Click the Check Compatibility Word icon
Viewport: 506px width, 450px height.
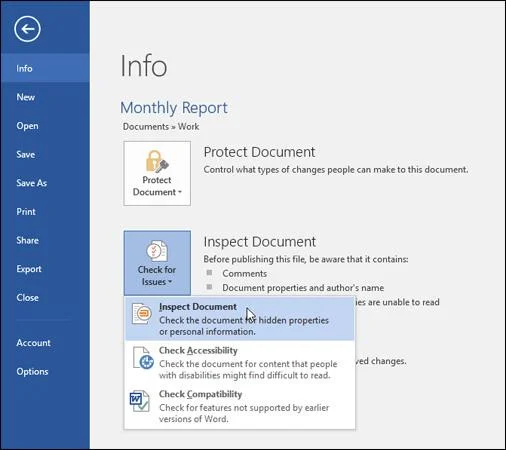140,401
